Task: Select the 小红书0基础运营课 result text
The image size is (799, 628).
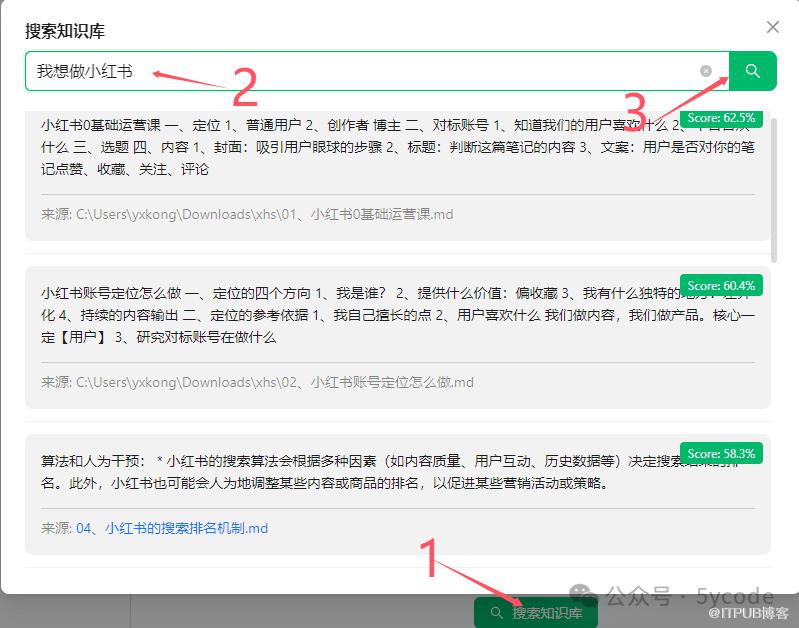Action: (397, 147)
